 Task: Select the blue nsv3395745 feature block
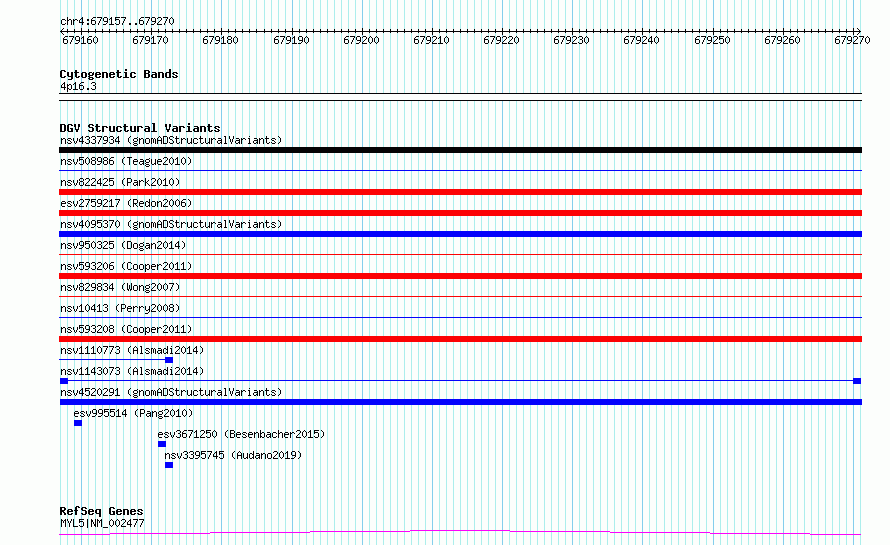click(x=169, y=465)
